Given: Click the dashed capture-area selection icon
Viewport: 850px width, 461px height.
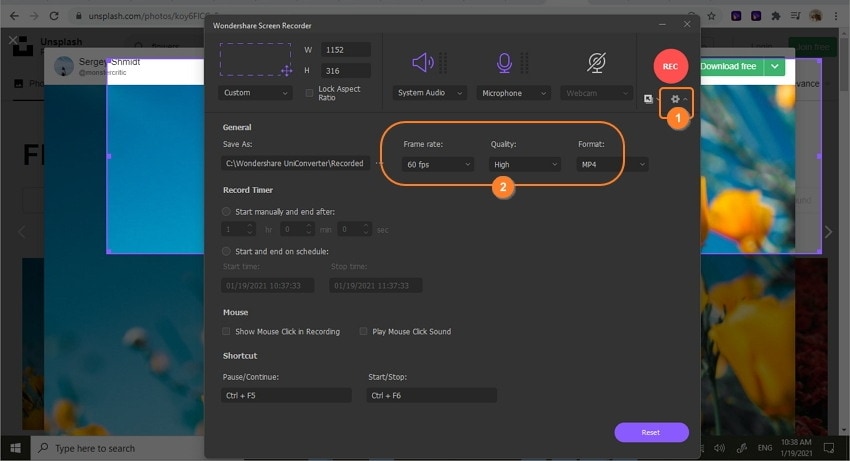Looking at the screenshot, I should coord(255,60).
